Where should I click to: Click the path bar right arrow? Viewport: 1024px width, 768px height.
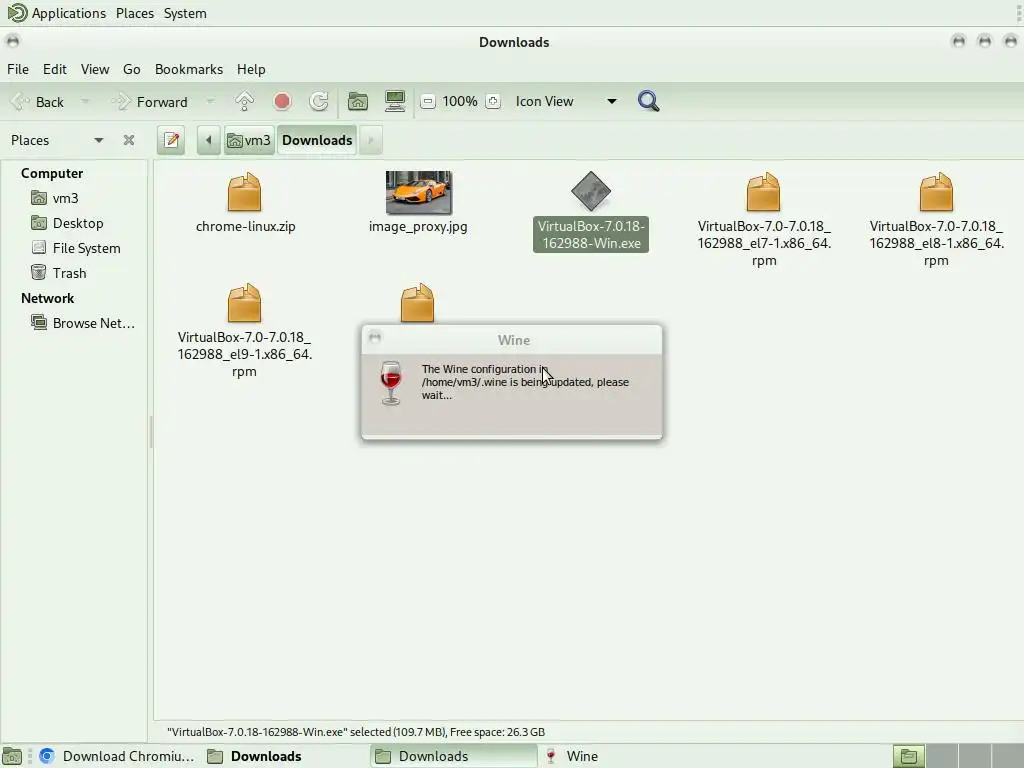(370, 140)
